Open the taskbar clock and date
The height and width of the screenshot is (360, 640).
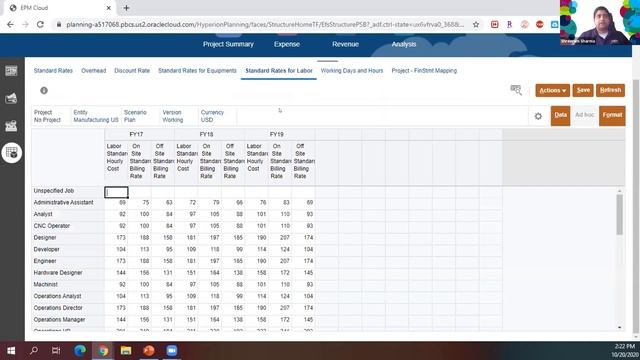tap(624, 351)
